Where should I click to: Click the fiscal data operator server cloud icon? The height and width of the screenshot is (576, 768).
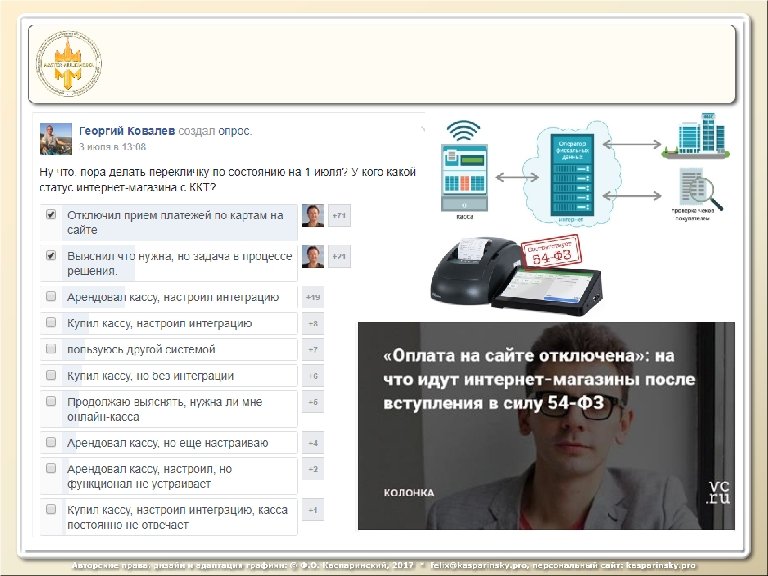click(x=572, y=174)
